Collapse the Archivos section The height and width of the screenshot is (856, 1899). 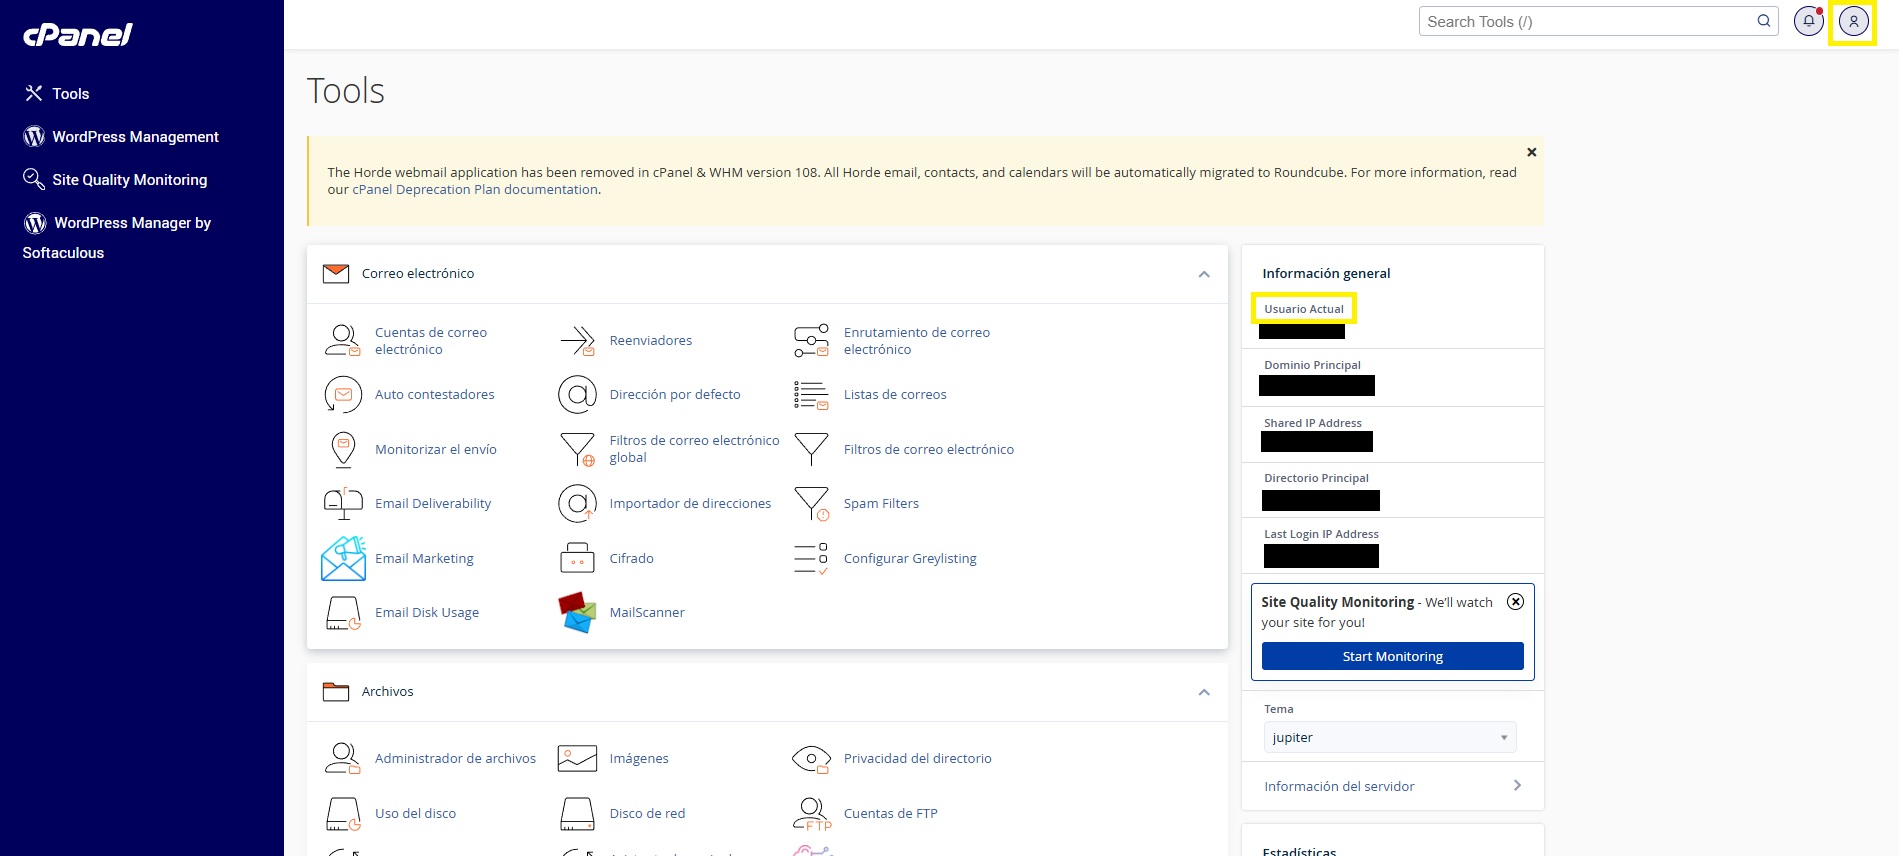1204,692
